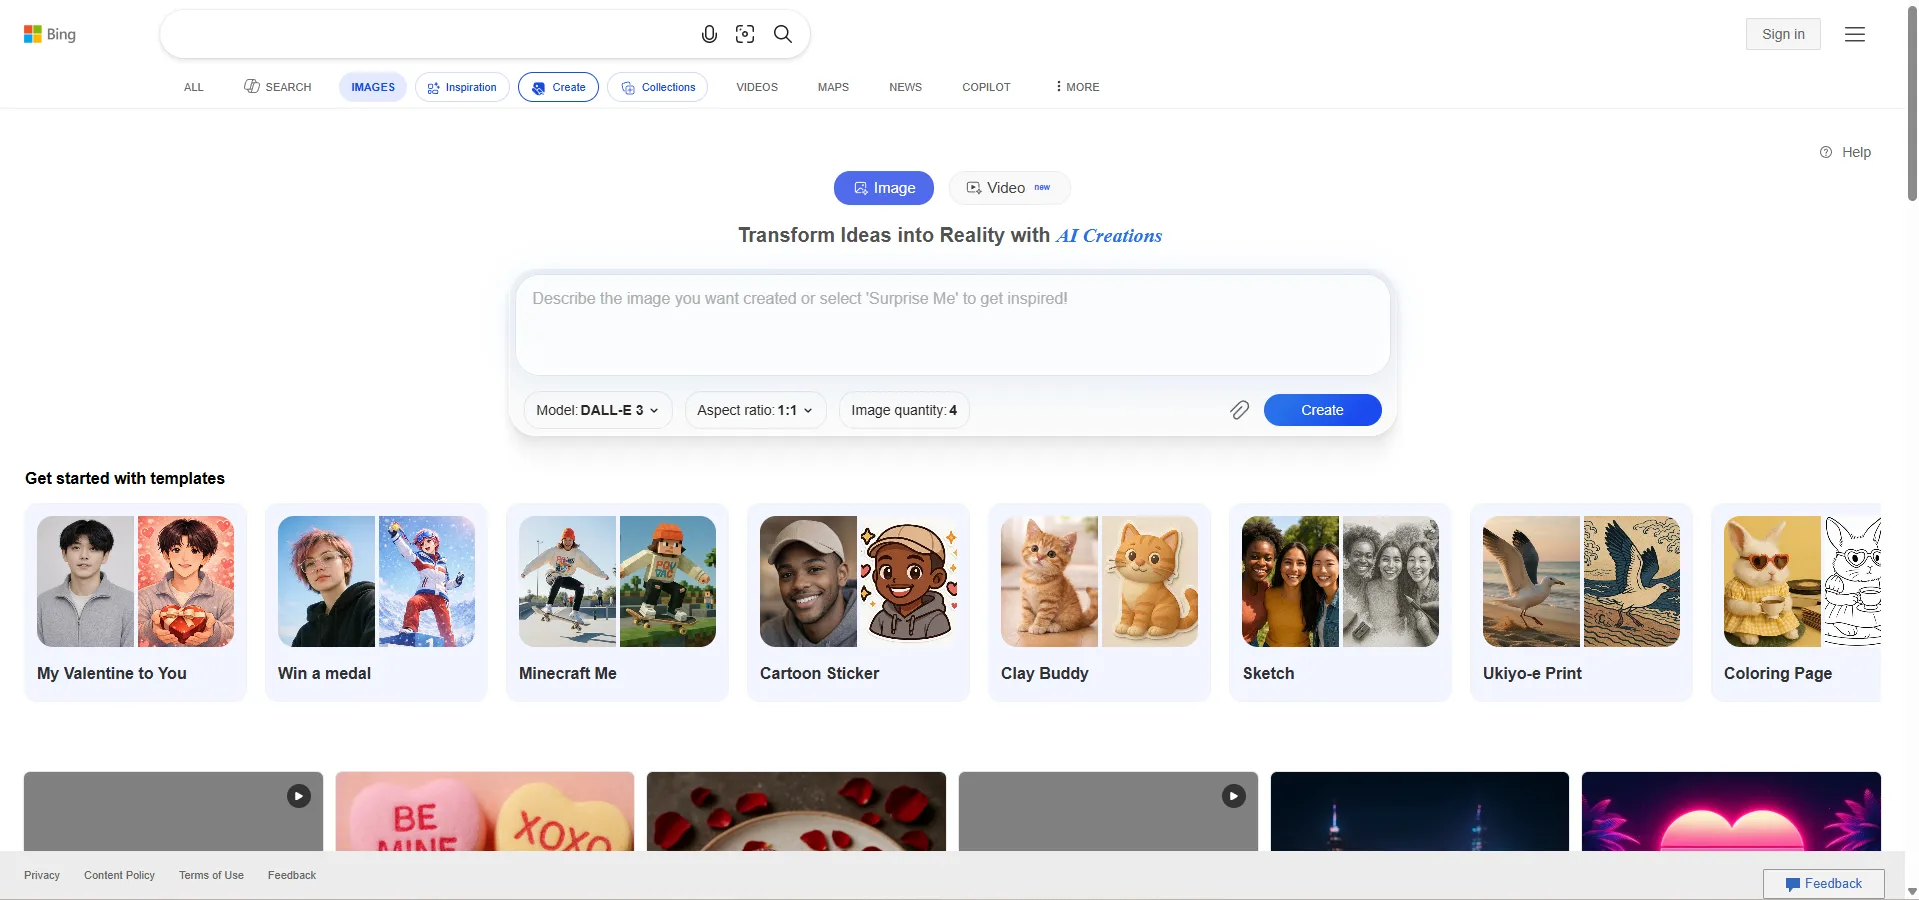Switch to Video generation mode

point(1007,187)
